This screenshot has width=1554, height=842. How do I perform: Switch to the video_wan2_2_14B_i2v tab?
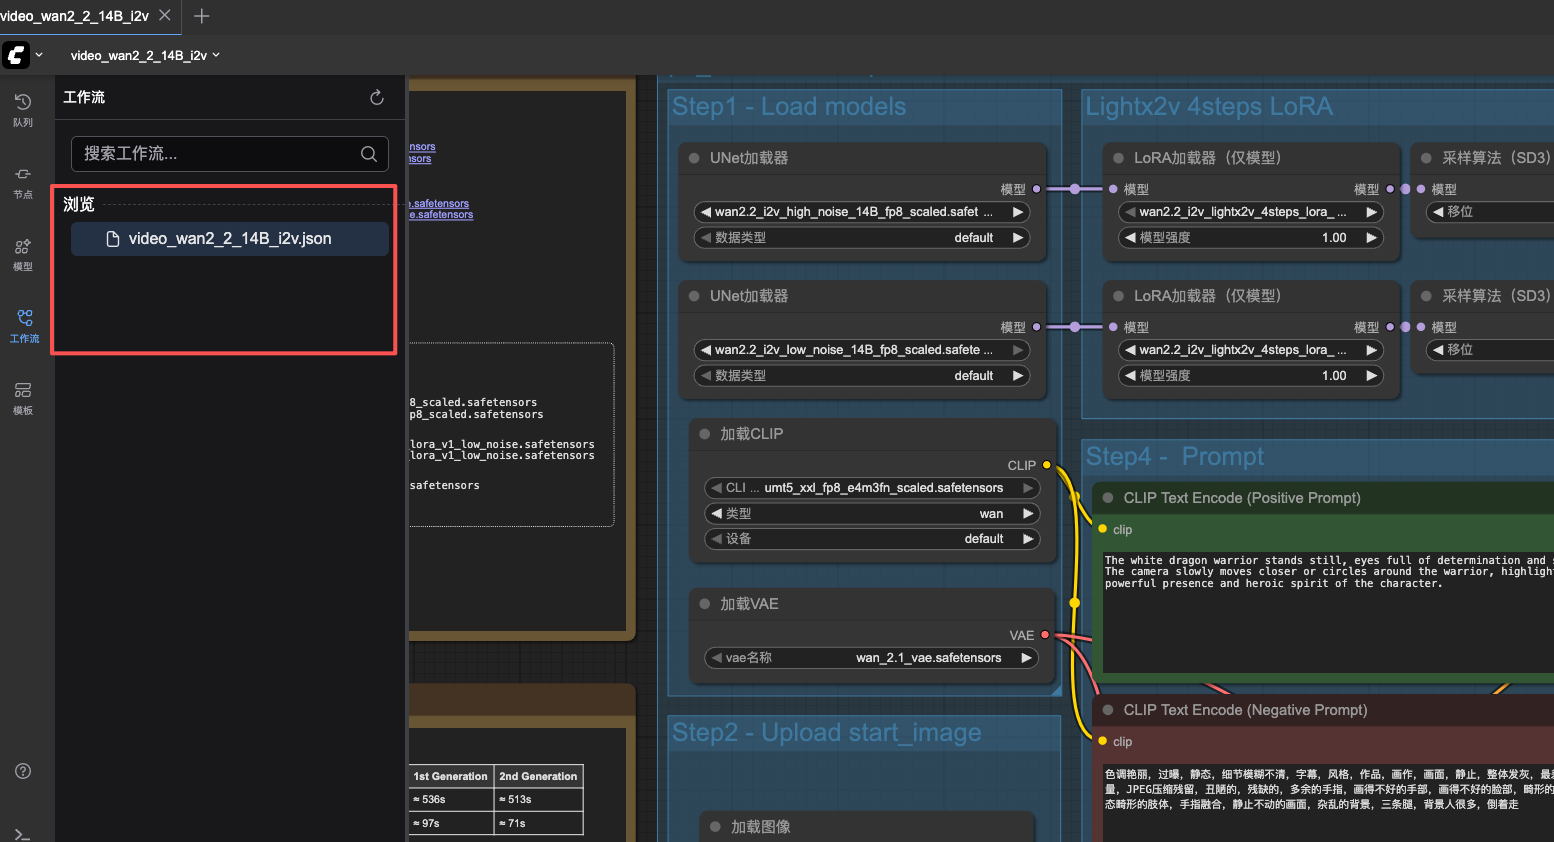[x=75, y=16]
